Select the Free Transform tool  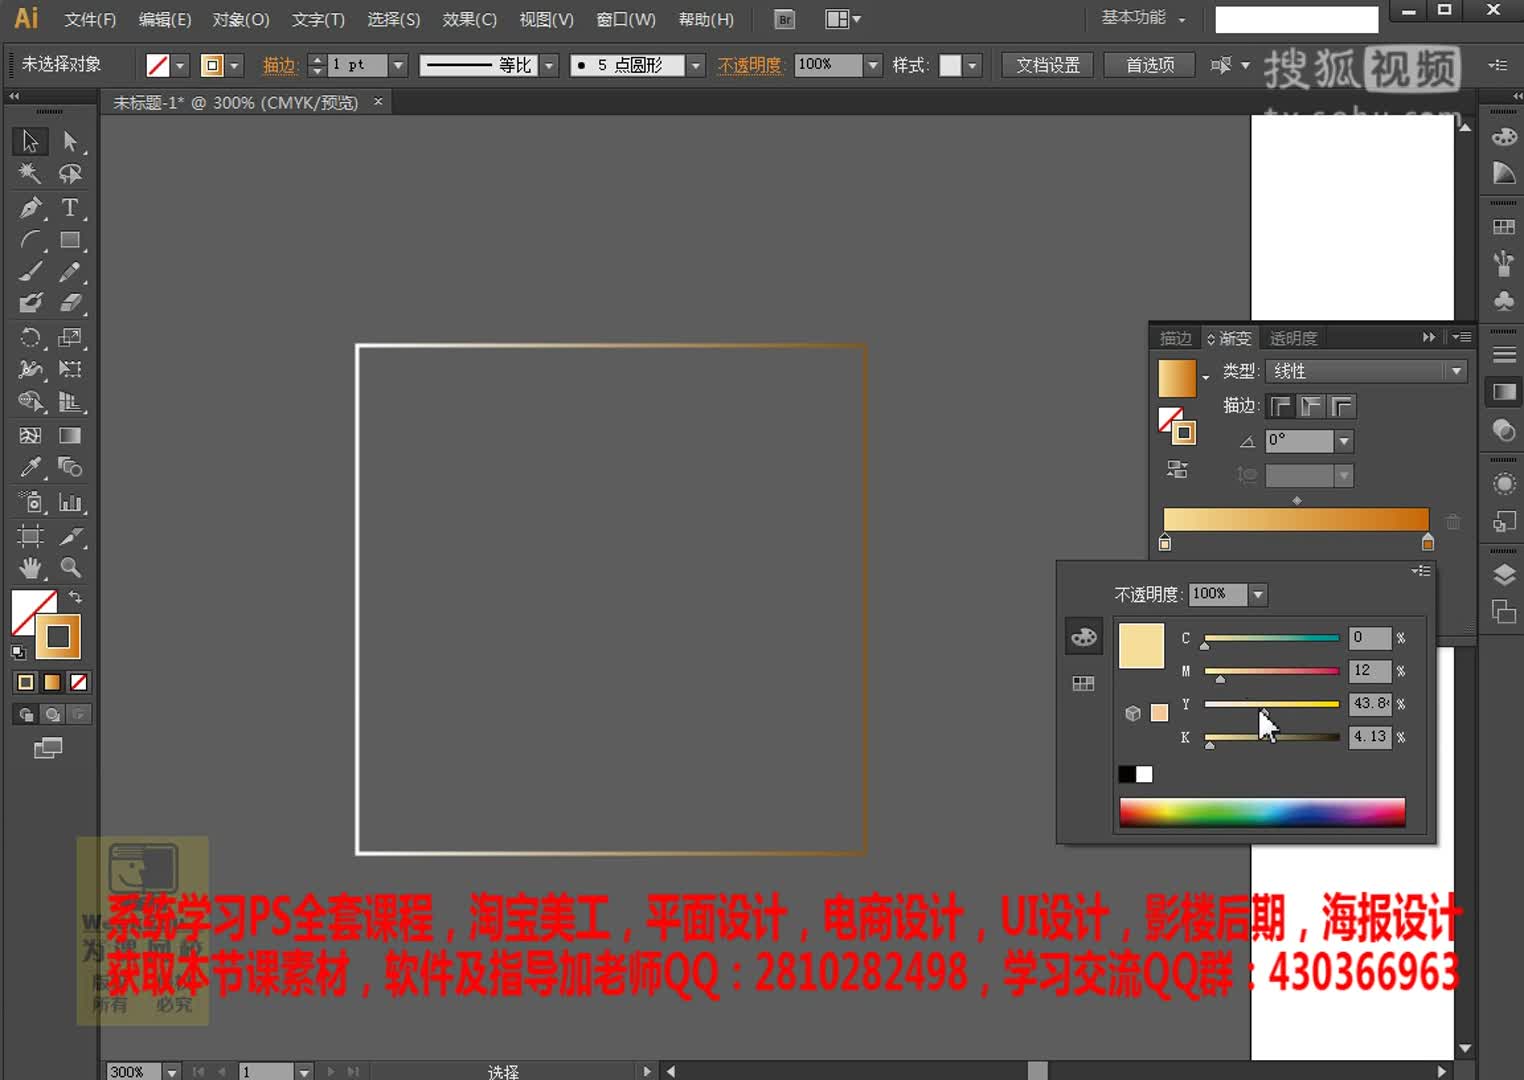point(70,370)
